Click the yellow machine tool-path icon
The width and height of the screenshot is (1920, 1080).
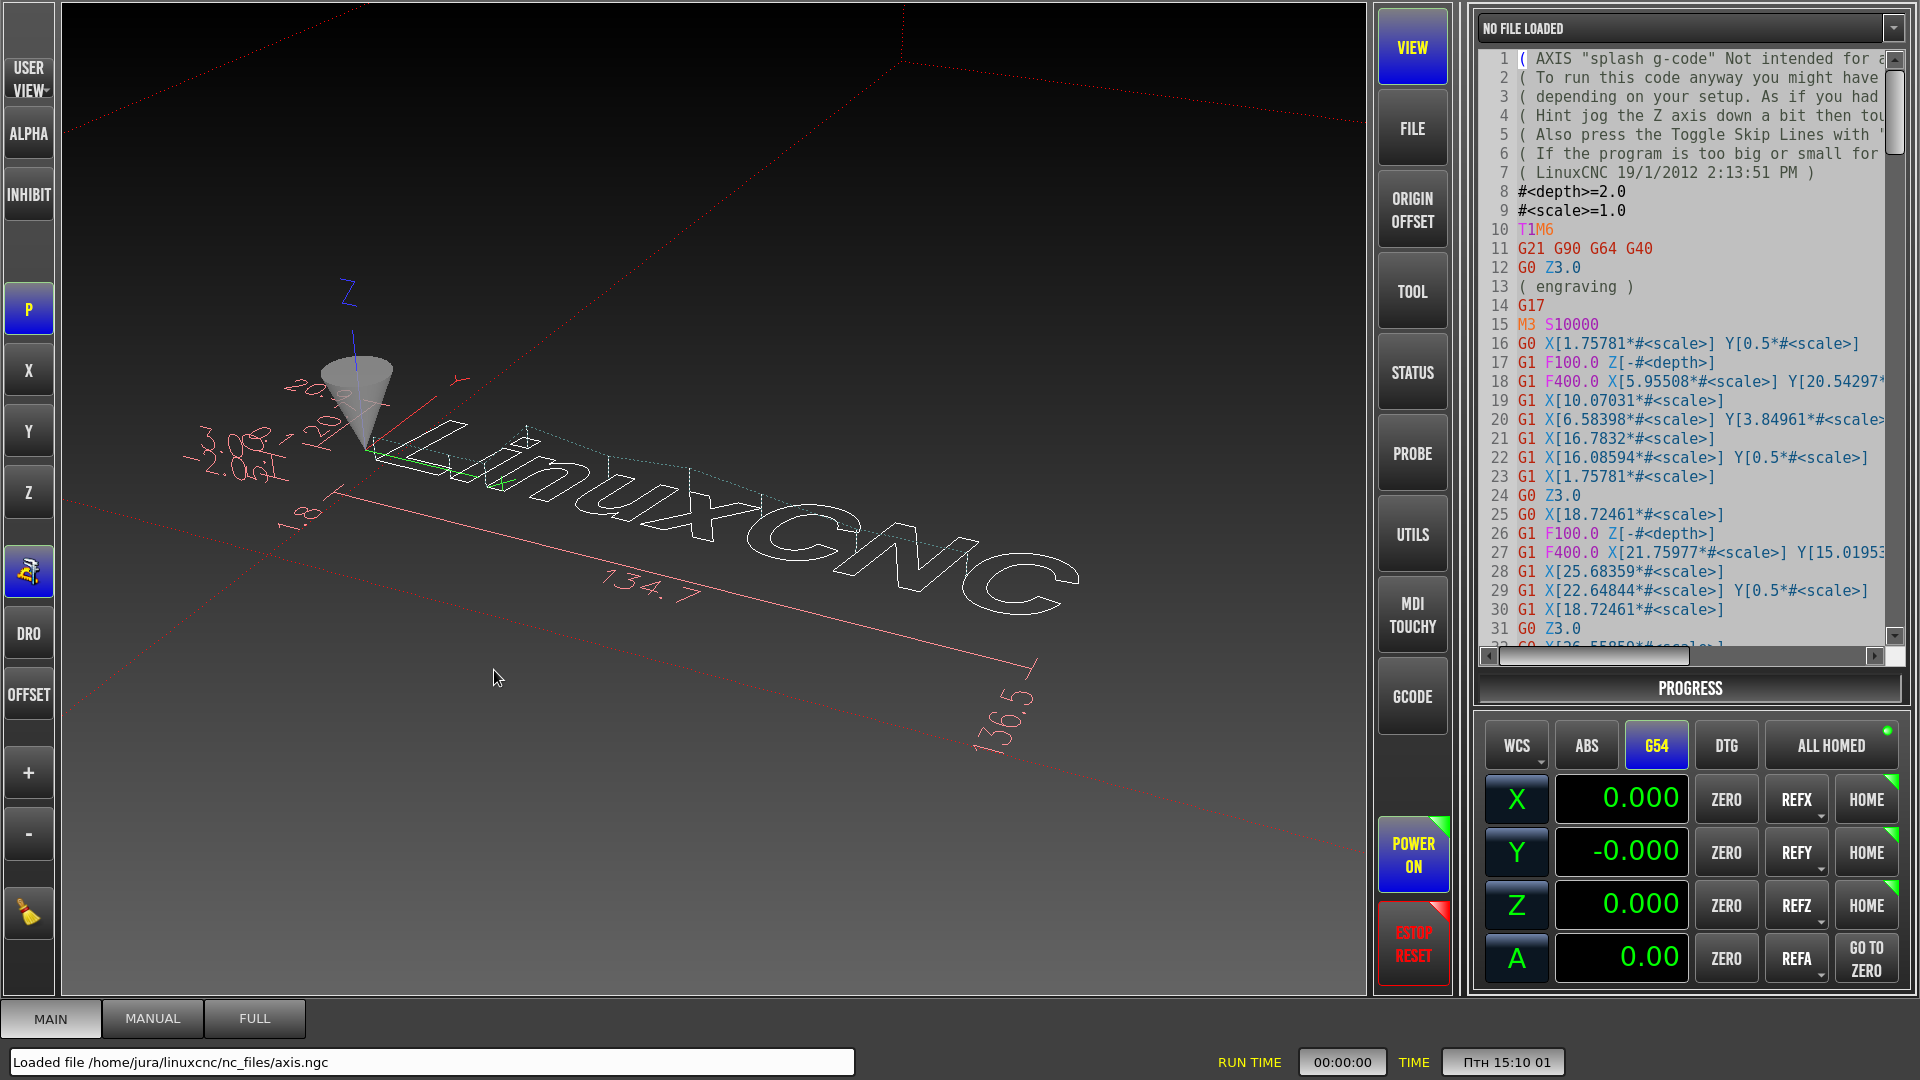29,572
